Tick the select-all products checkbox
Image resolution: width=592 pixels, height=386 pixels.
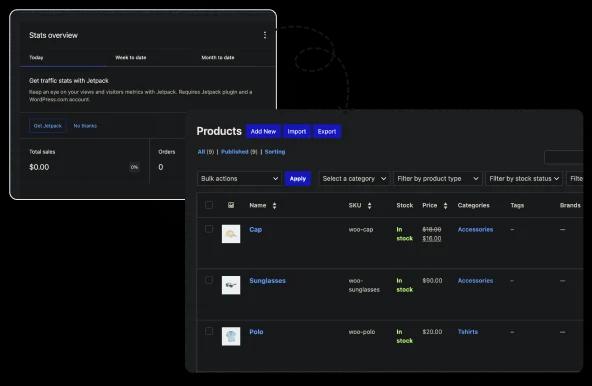tap(209, 205)
